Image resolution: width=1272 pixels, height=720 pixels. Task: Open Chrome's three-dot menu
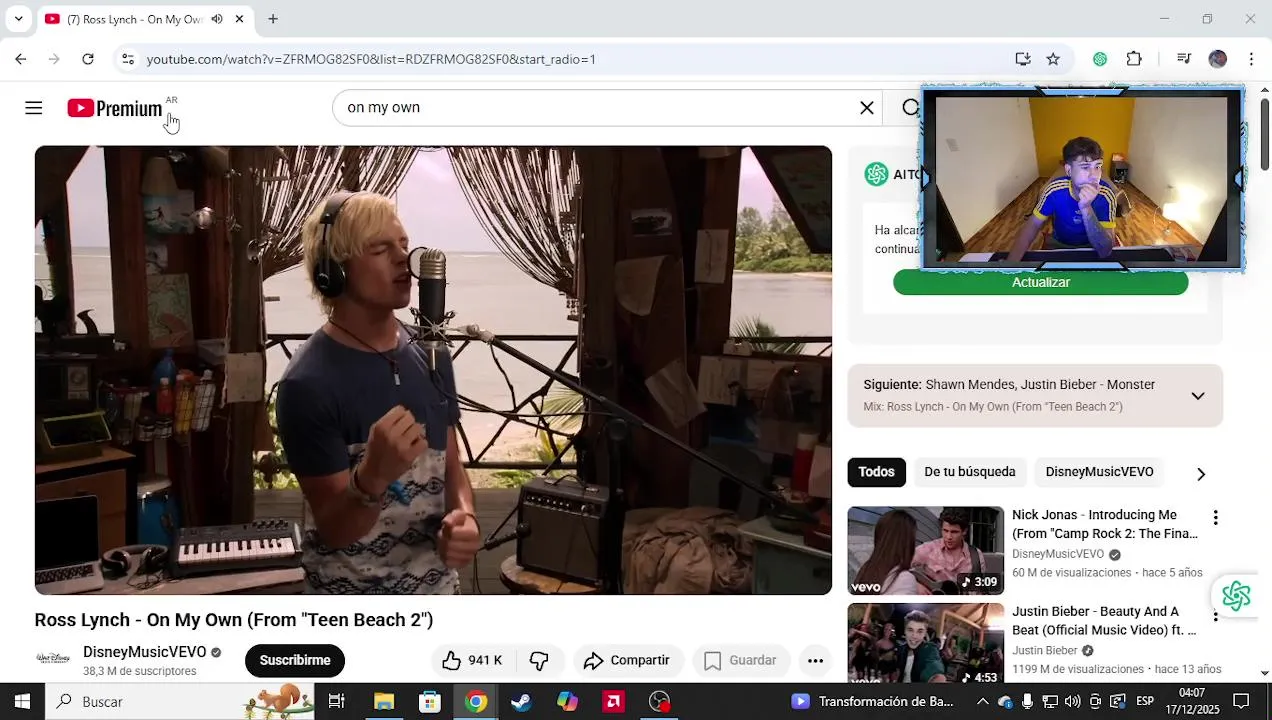click(1251, 59)
